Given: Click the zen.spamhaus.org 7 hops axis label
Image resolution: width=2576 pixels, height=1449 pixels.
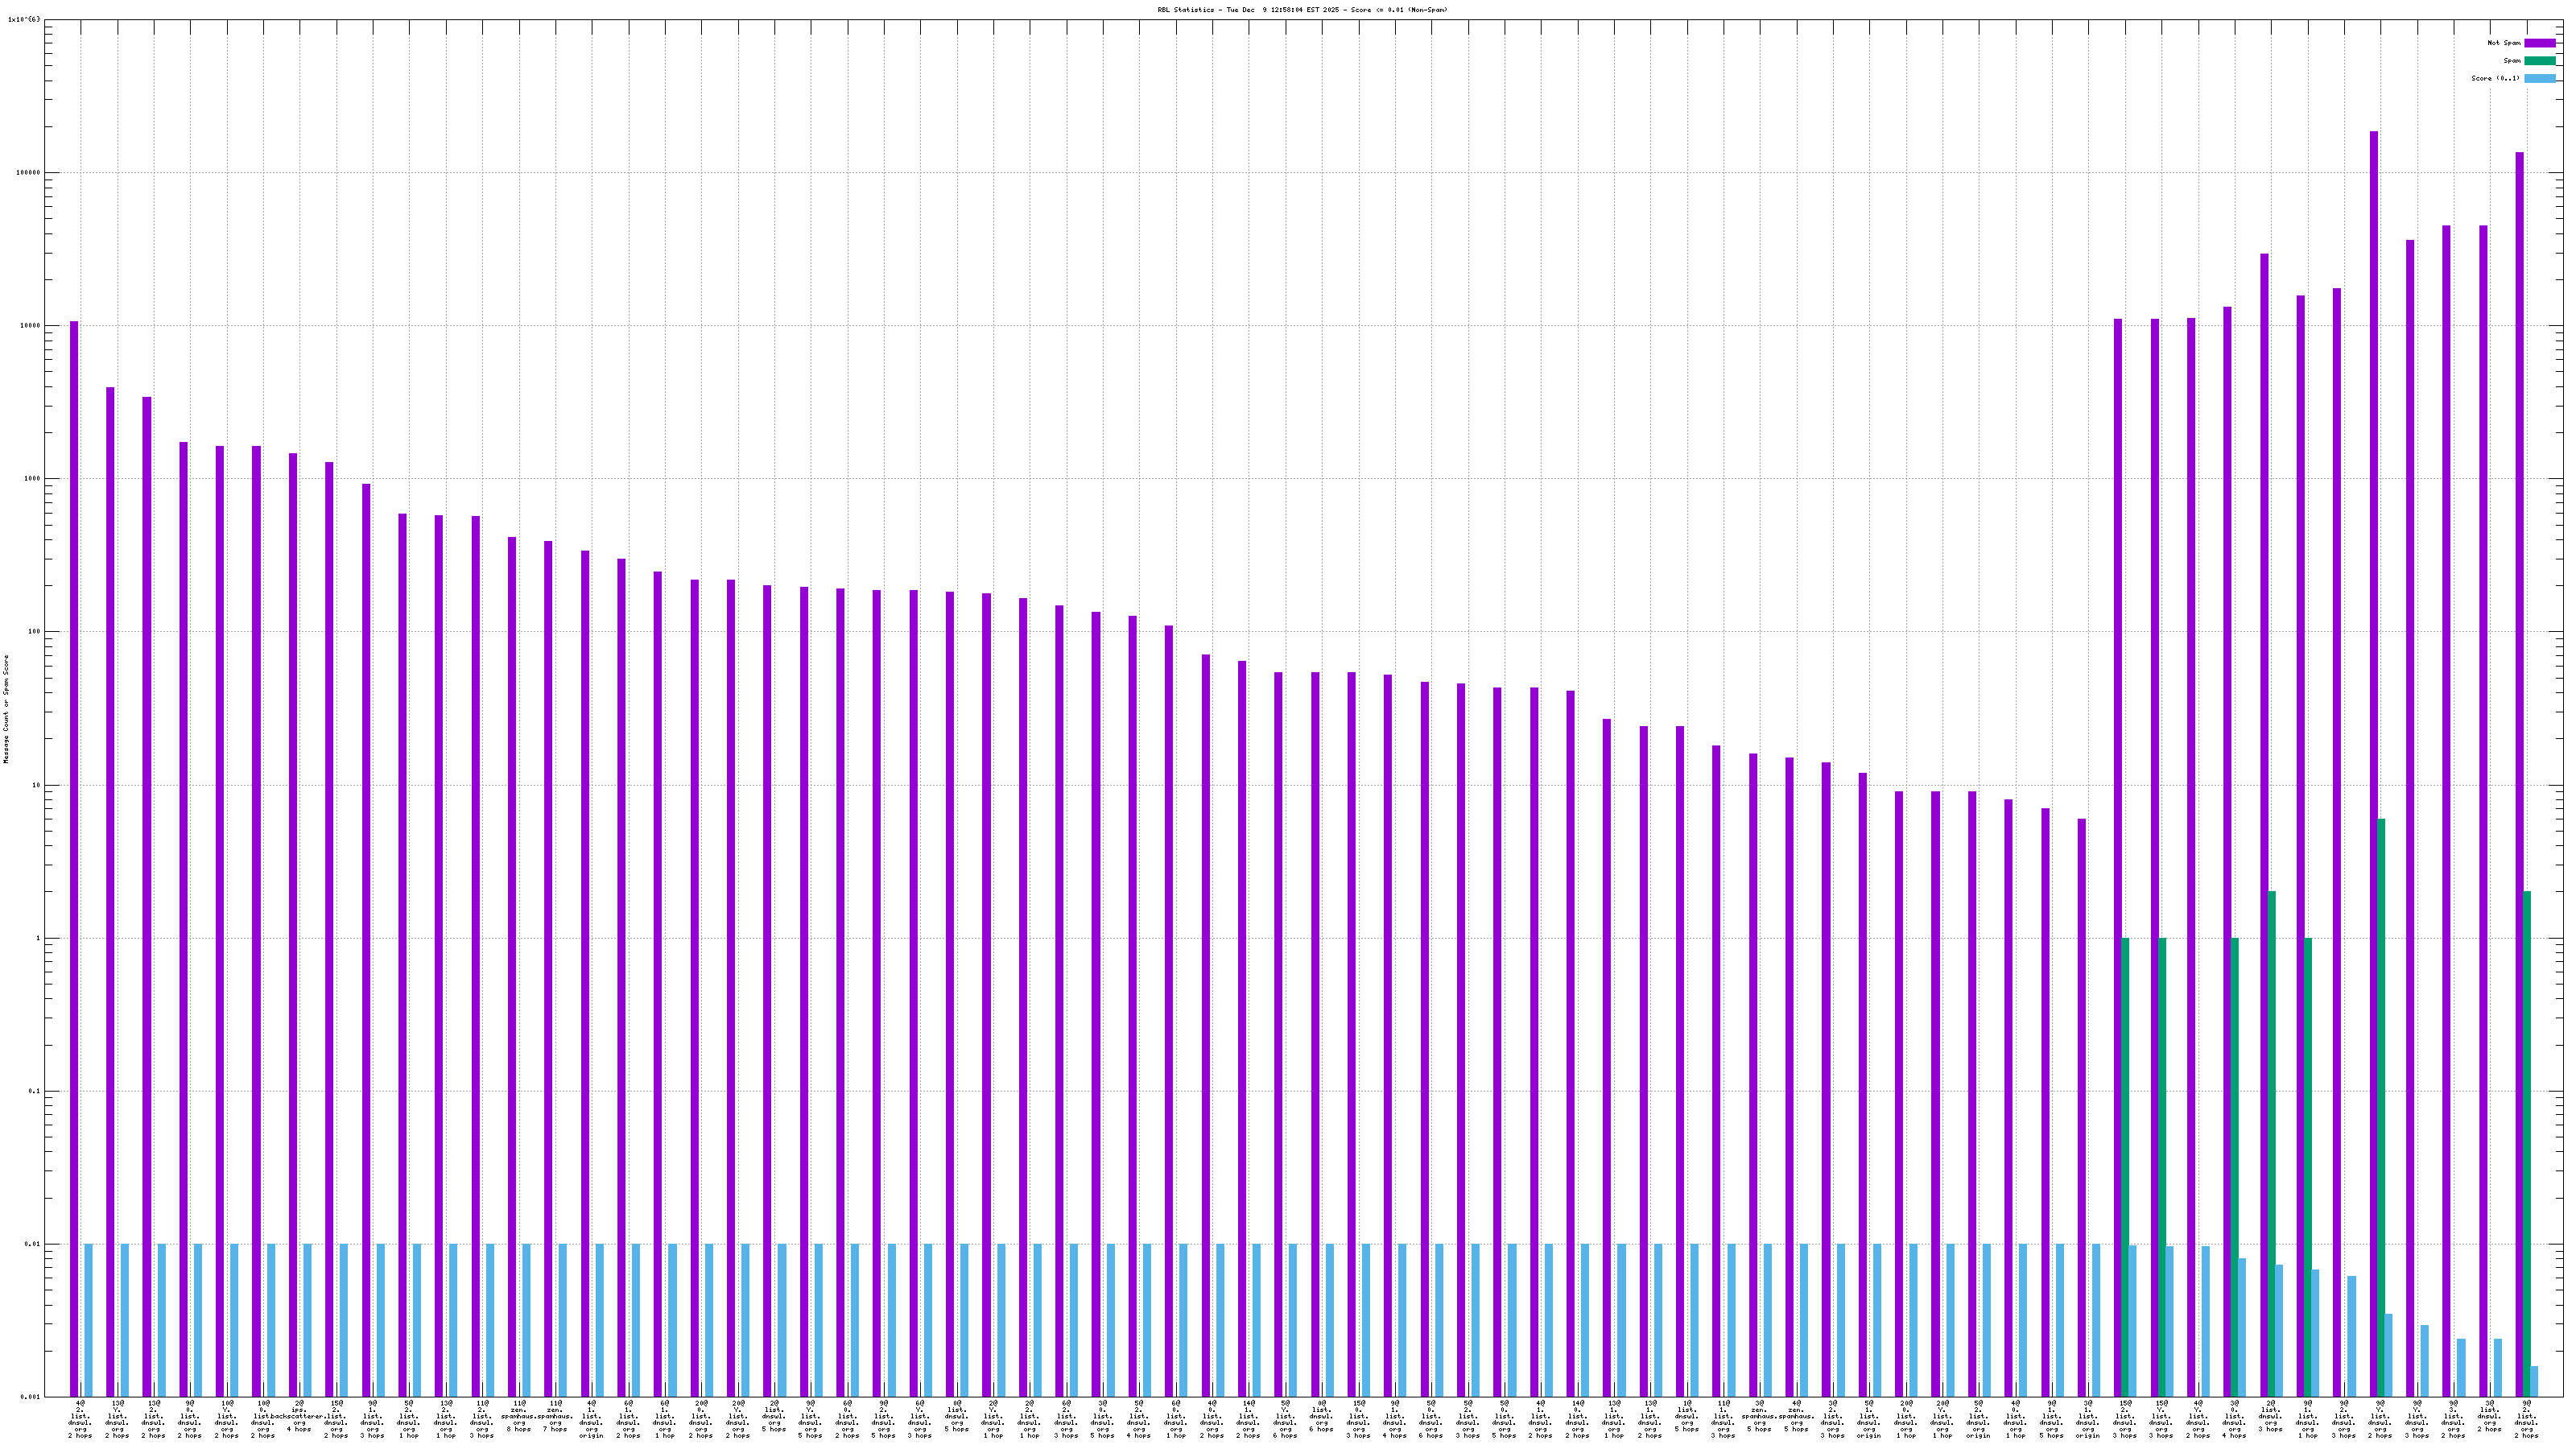Looking at the screenshot, I should (x=555, y=1417).
